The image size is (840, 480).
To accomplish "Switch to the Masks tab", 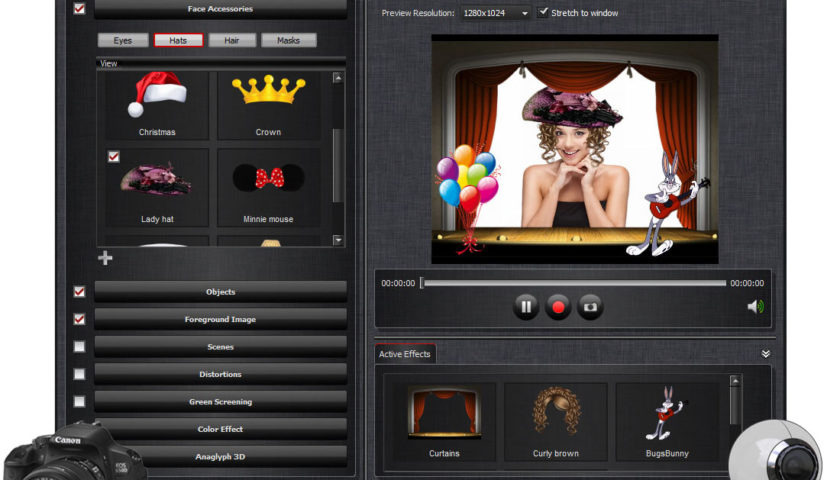I will click(x=289, y=40).
